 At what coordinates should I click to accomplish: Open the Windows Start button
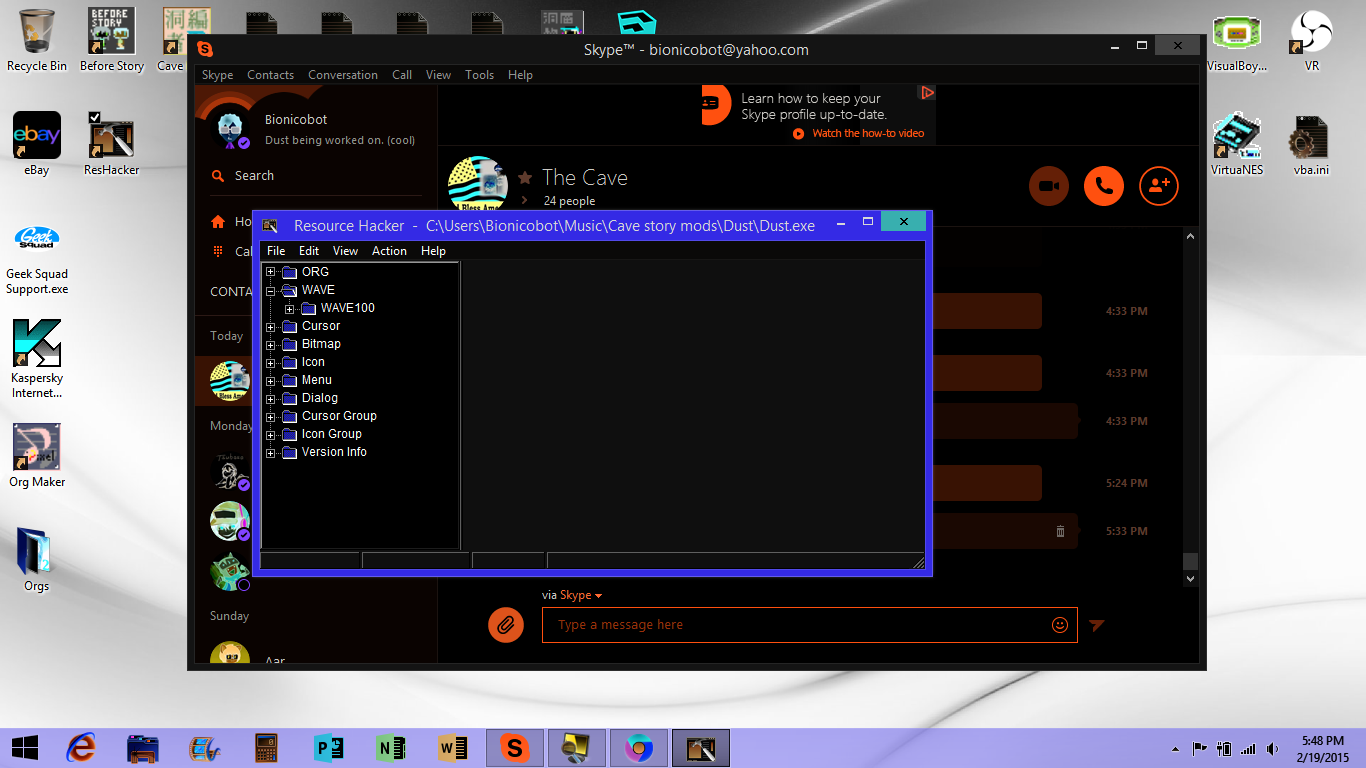click(25, 747)
